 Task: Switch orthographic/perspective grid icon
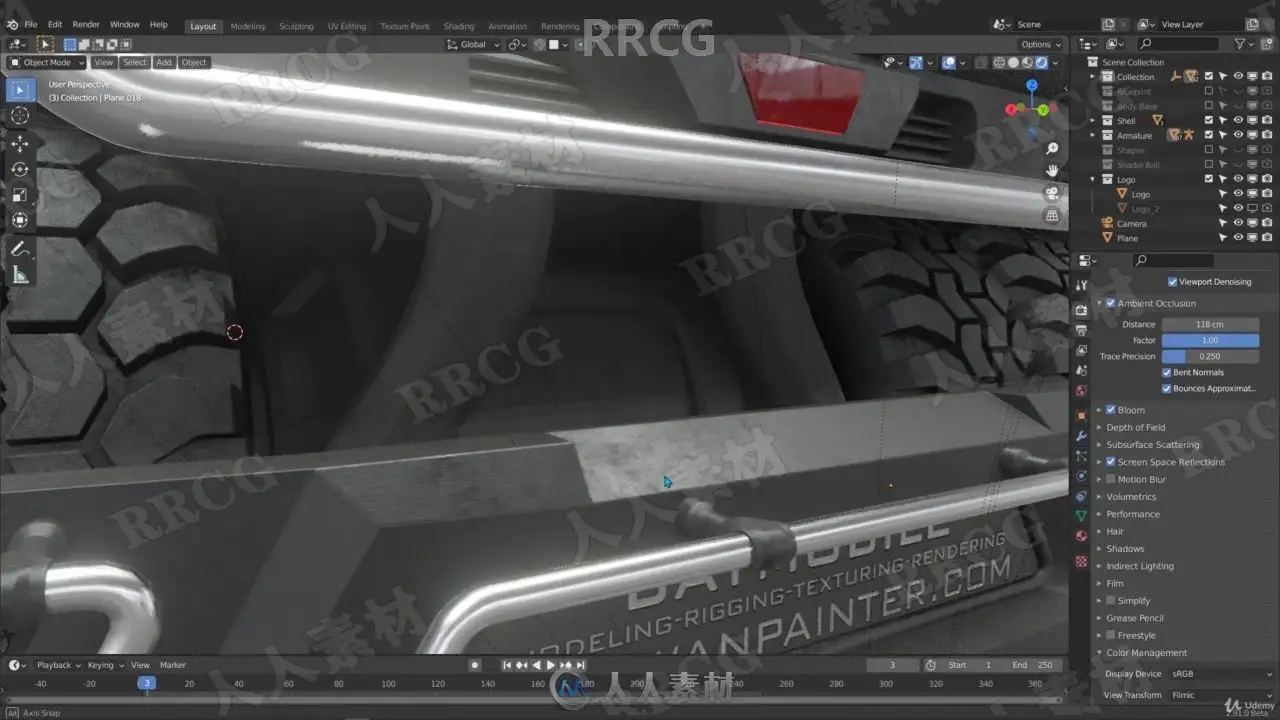(x=1052, y=215)
